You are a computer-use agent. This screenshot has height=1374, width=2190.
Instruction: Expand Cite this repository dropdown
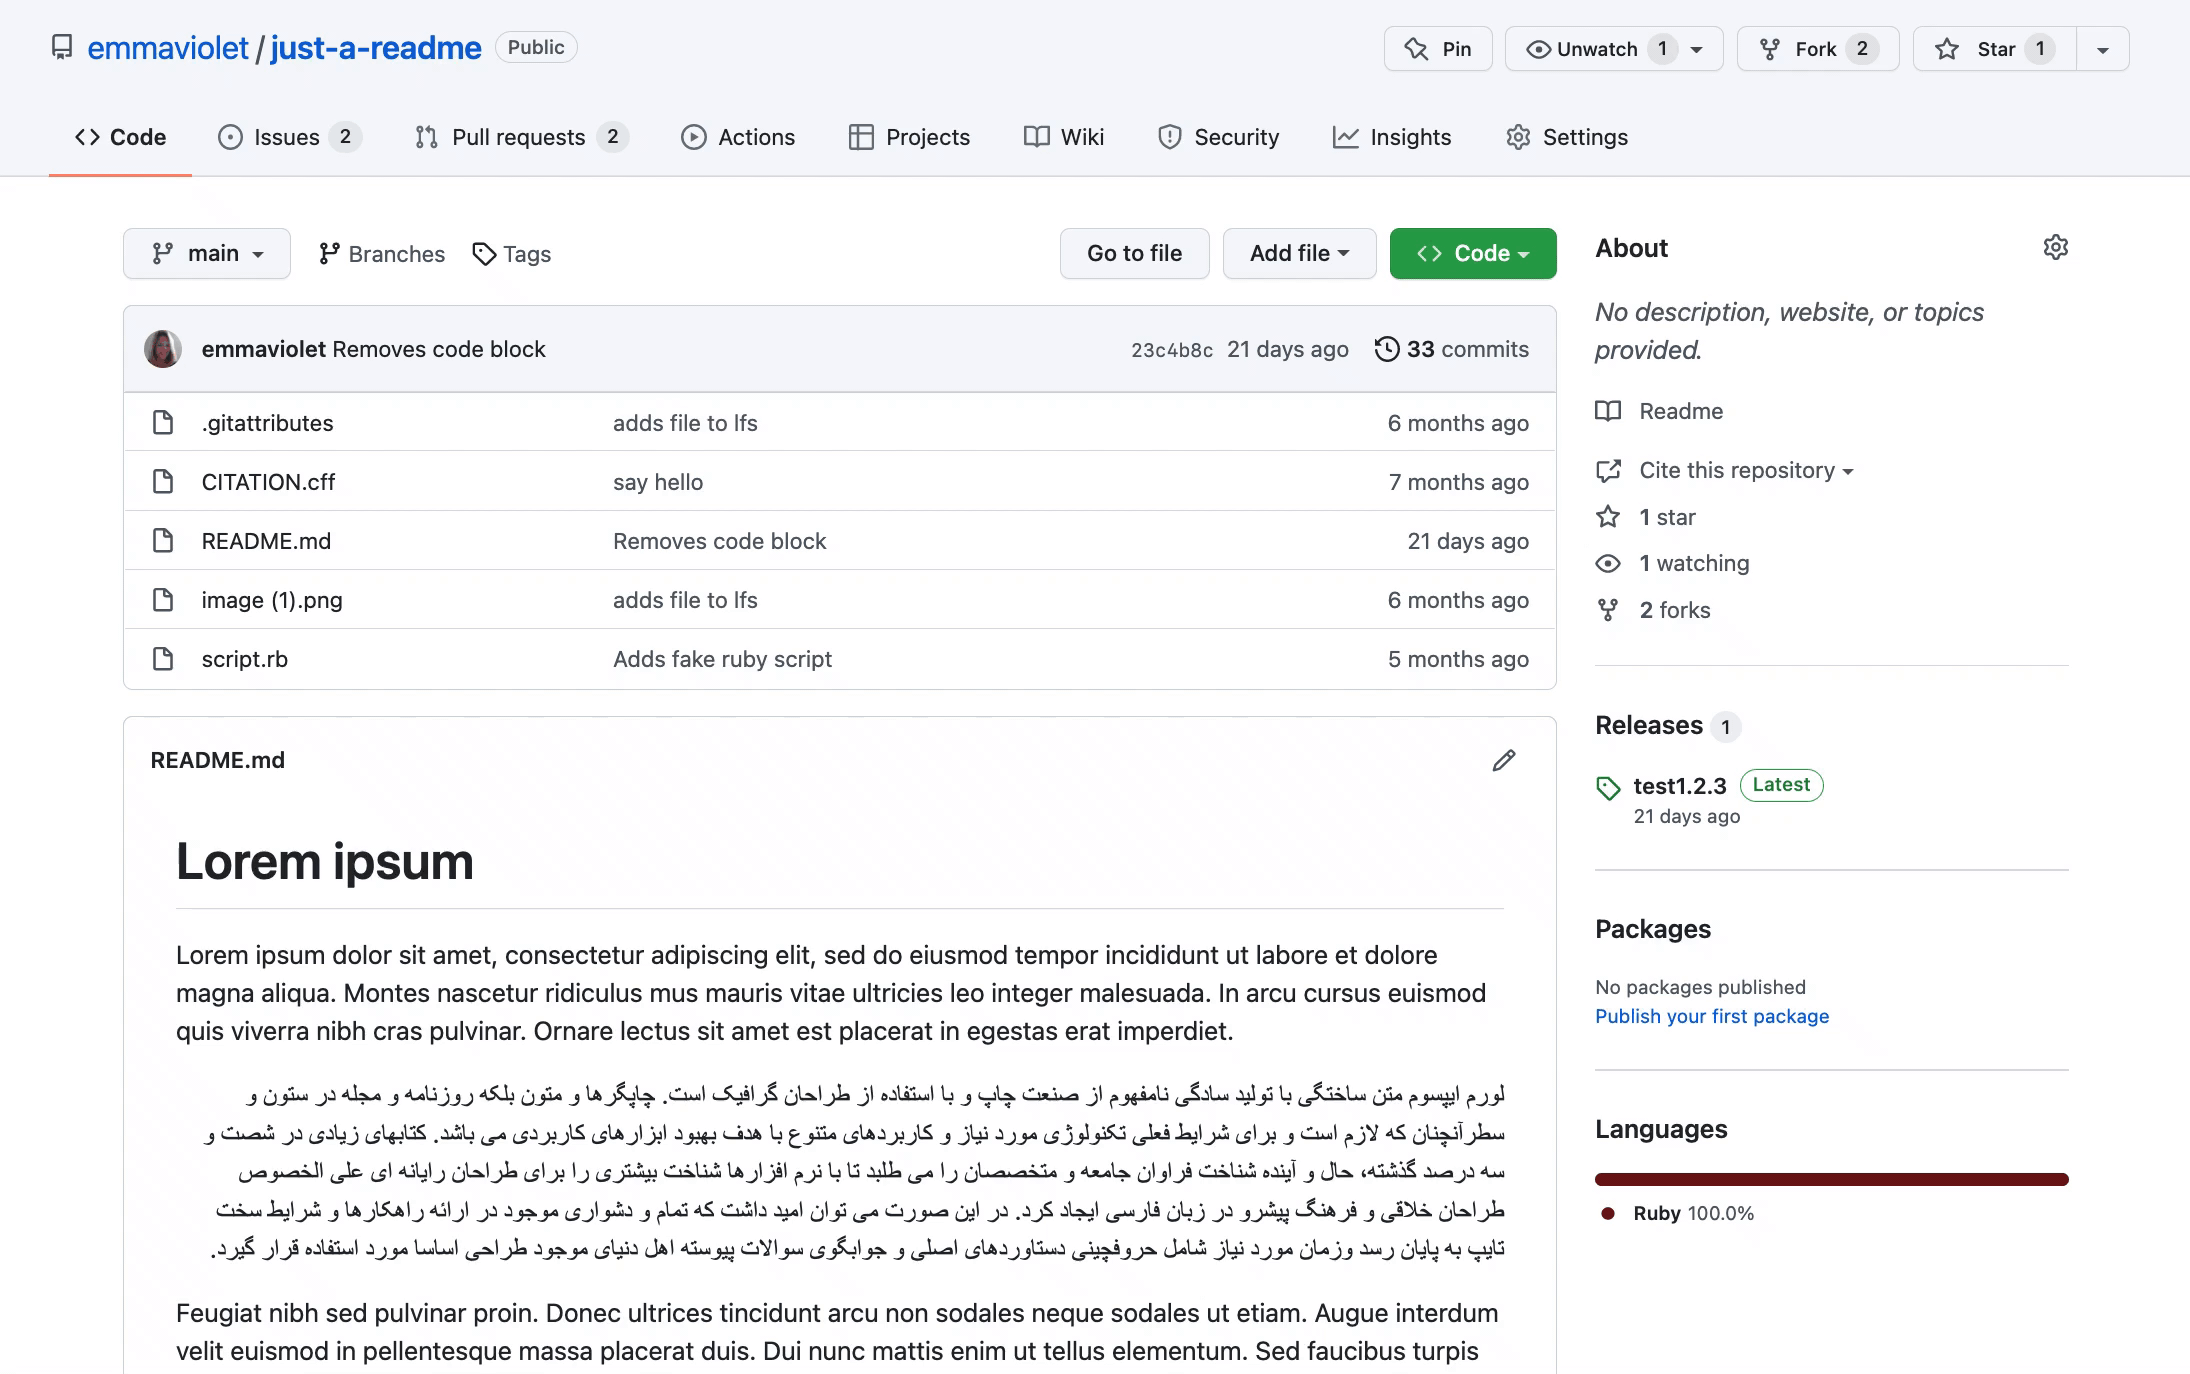[1745, 471]
